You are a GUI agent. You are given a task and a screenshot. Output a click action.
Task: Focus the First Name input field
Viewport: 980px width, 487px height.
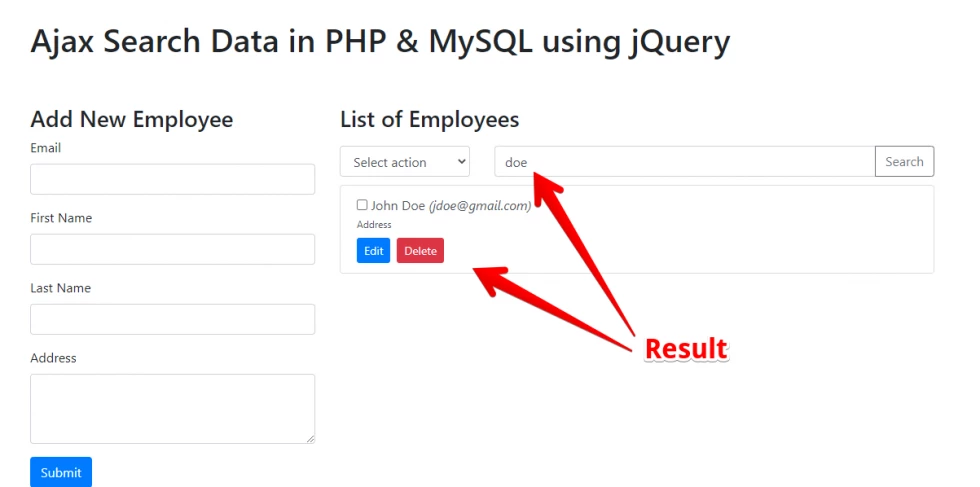point(172,249)
